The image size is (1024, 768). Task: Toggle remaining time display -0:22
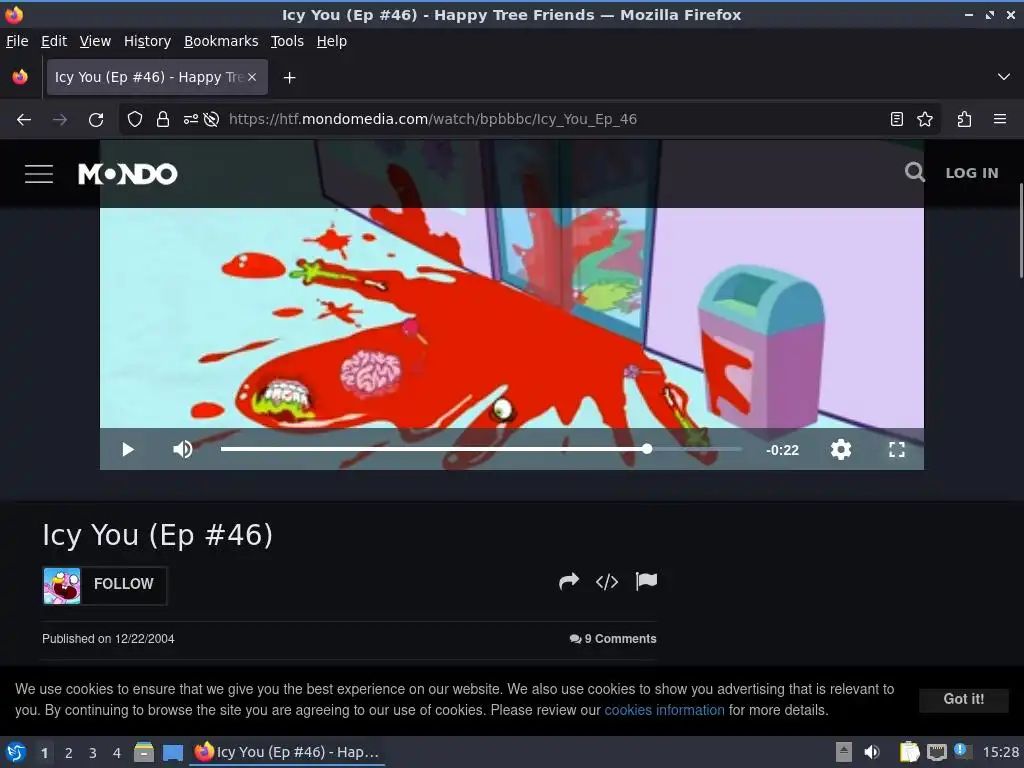(x=782, y=450)
